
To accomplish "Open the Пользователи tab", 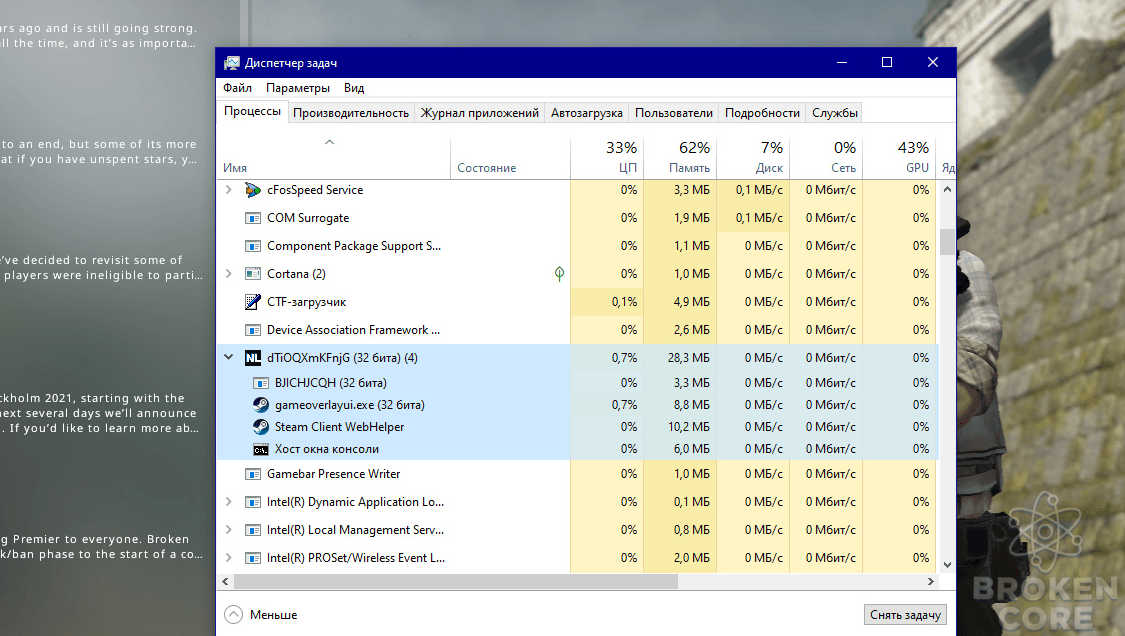I will (674, 113).
